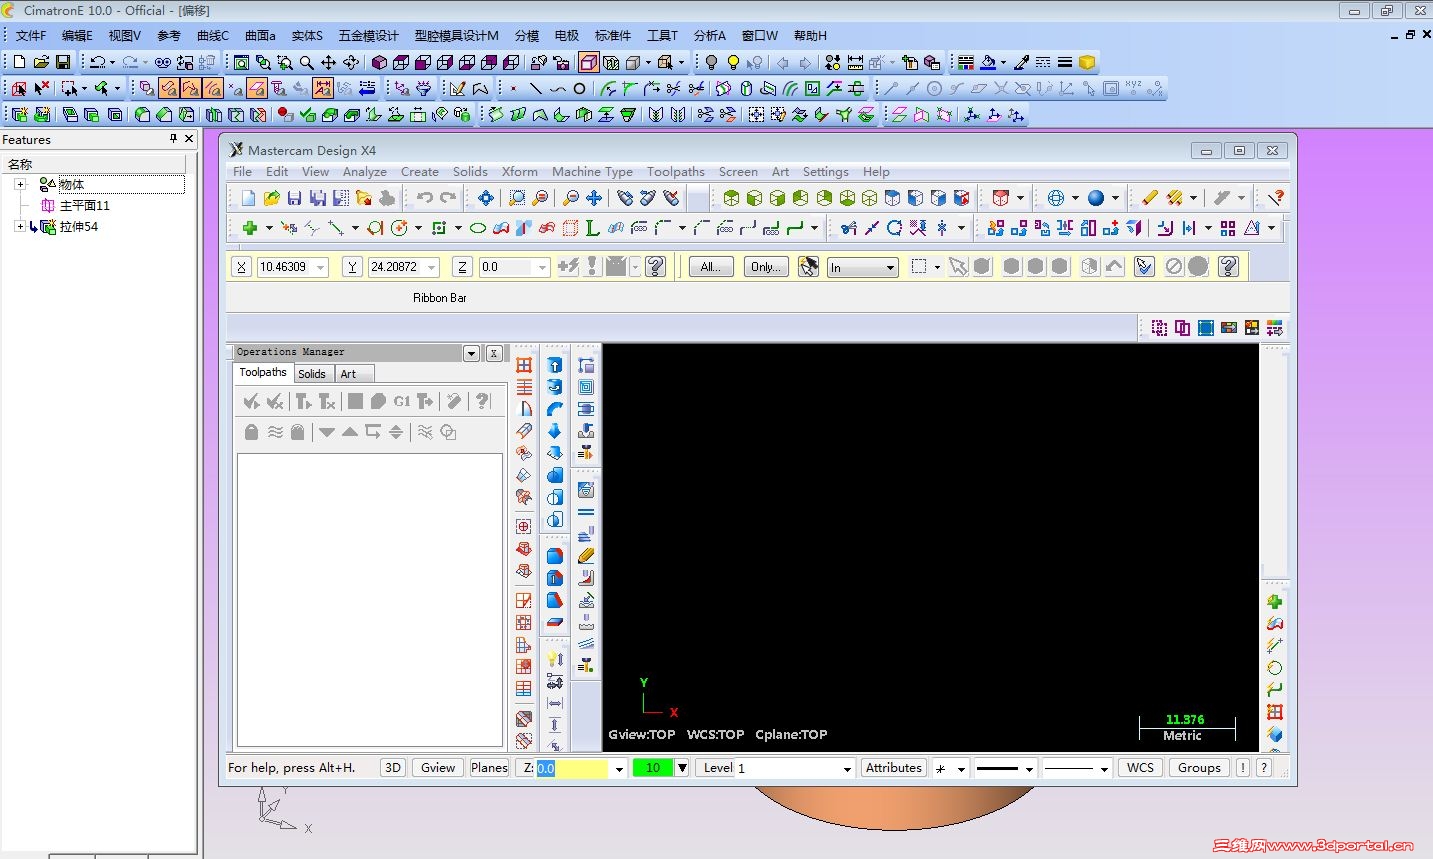The width and height of the screenshot is (1433, 859).
Task: Open the line style dropdown in status bar
Action: pyautogui.click(x=1029, y=768)
